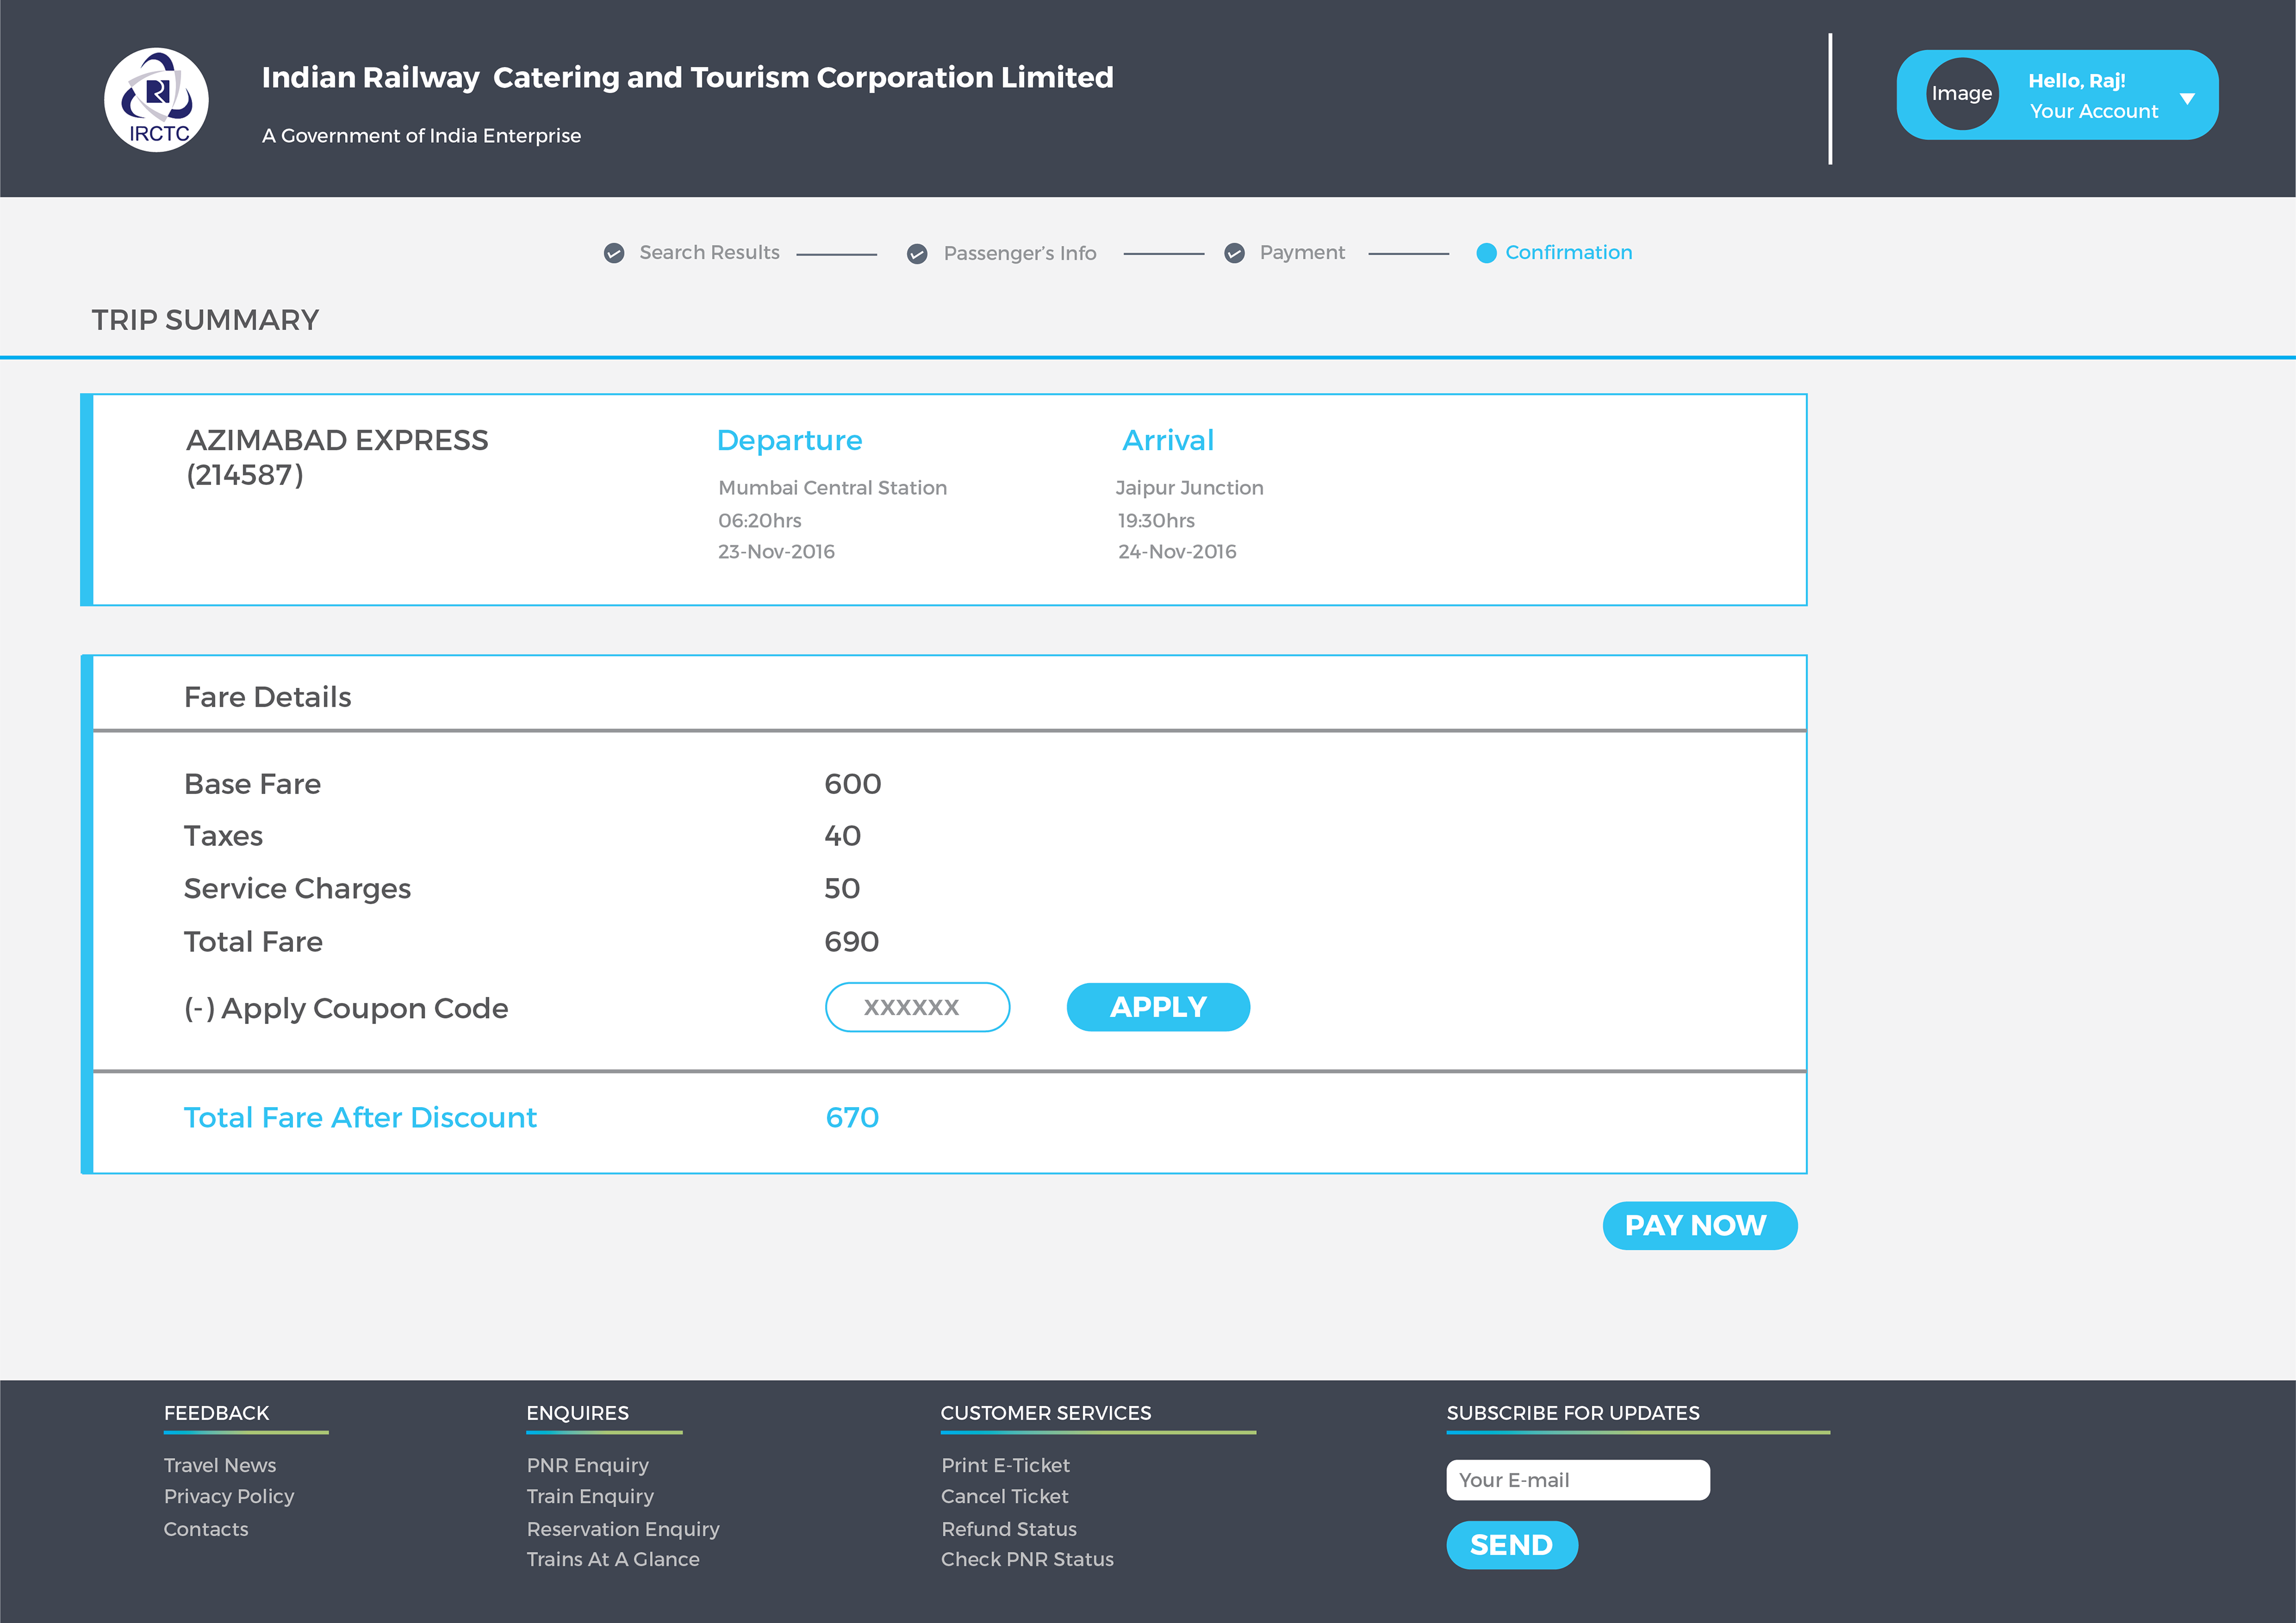Open the Travel News link
This screenshot has width=2296, height=1623.
(x=220, y=1465)
